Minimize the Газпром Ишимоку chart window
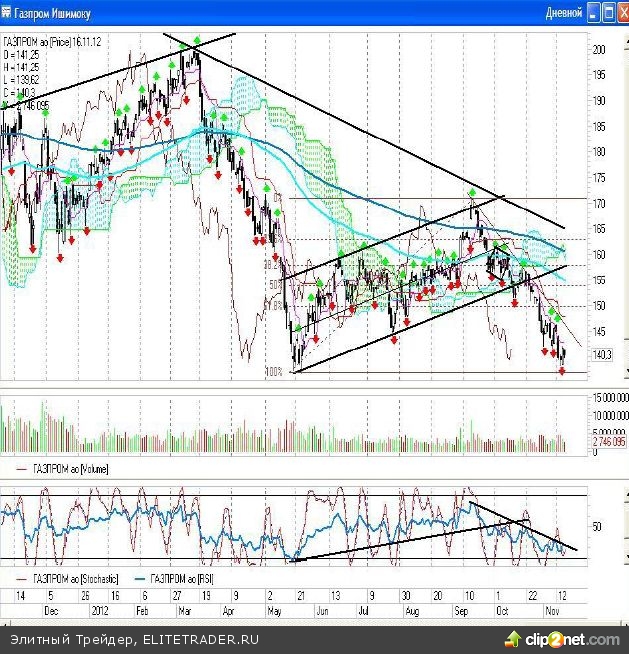Viewport: 629px width, 654px height. 595,13
